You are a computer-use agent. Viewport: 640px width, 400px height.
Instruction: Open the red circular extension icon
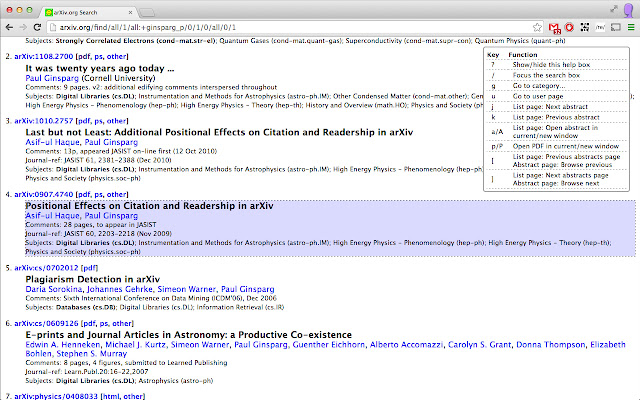569,27
